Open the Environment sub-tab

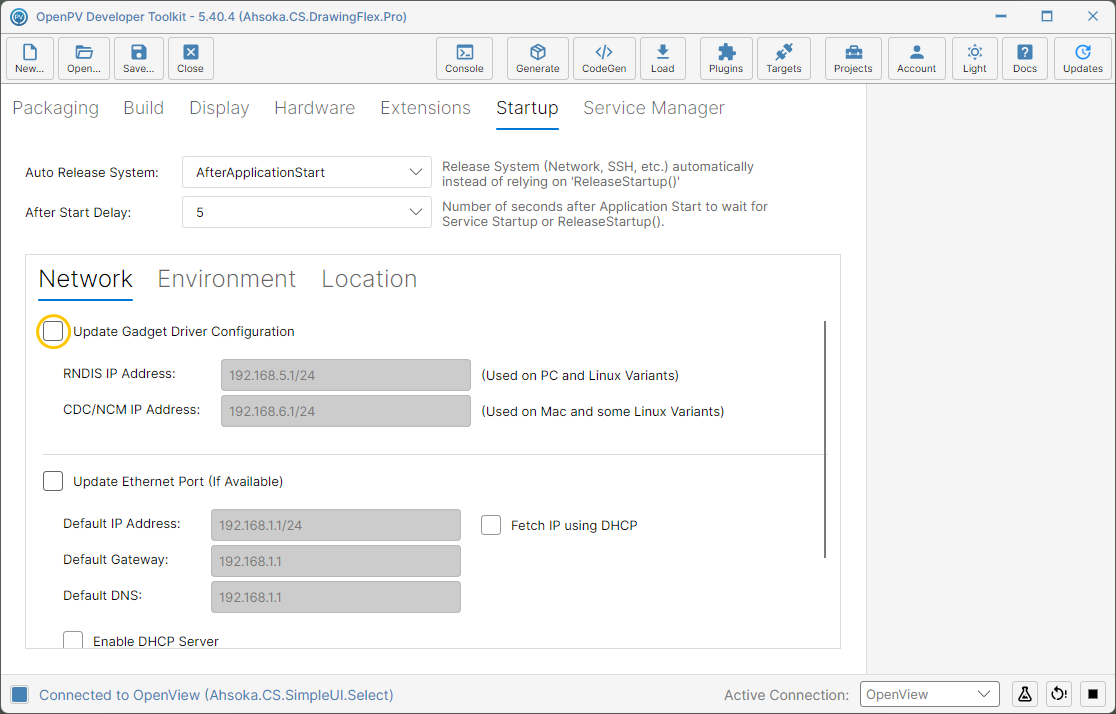point(226,279)
